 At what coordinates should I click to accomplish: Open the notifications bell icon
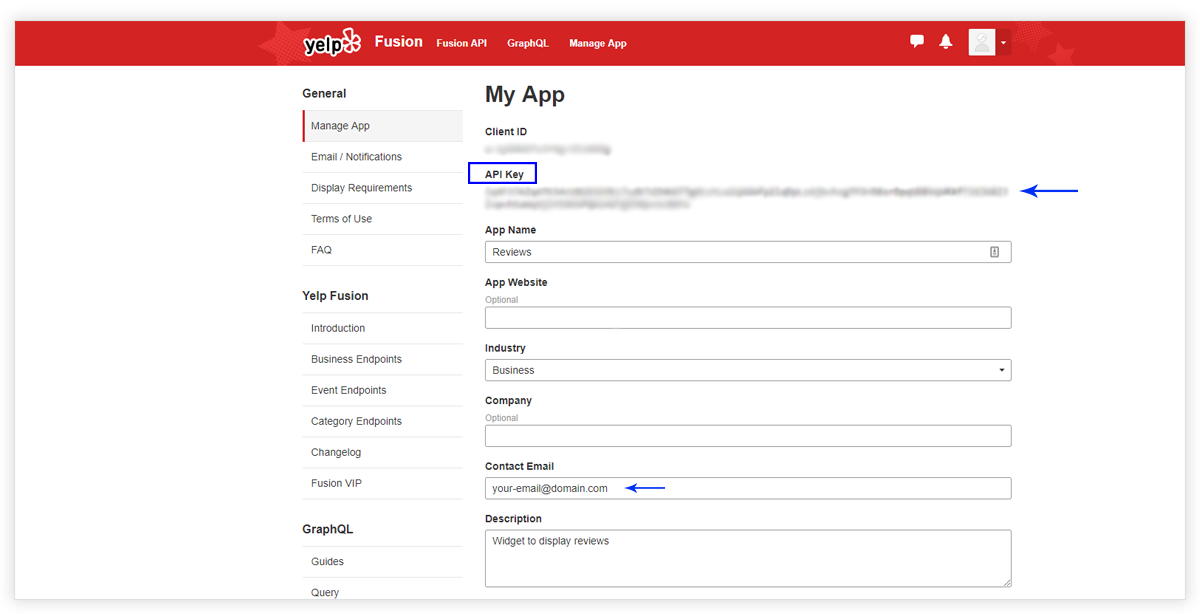tap(946, 42)
